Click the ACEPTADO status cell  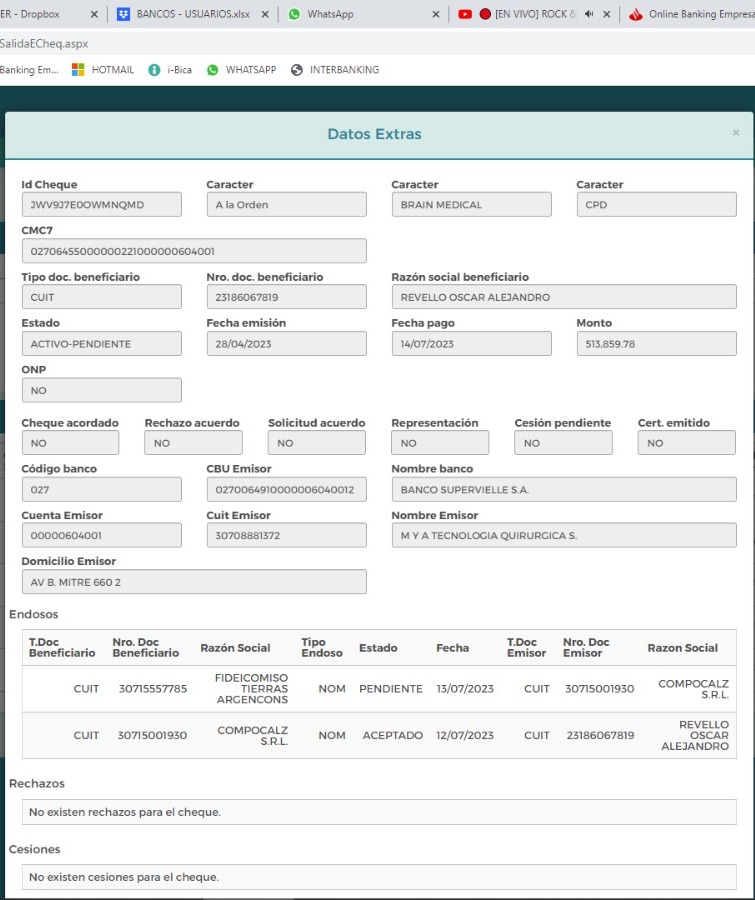coord(393,735)
